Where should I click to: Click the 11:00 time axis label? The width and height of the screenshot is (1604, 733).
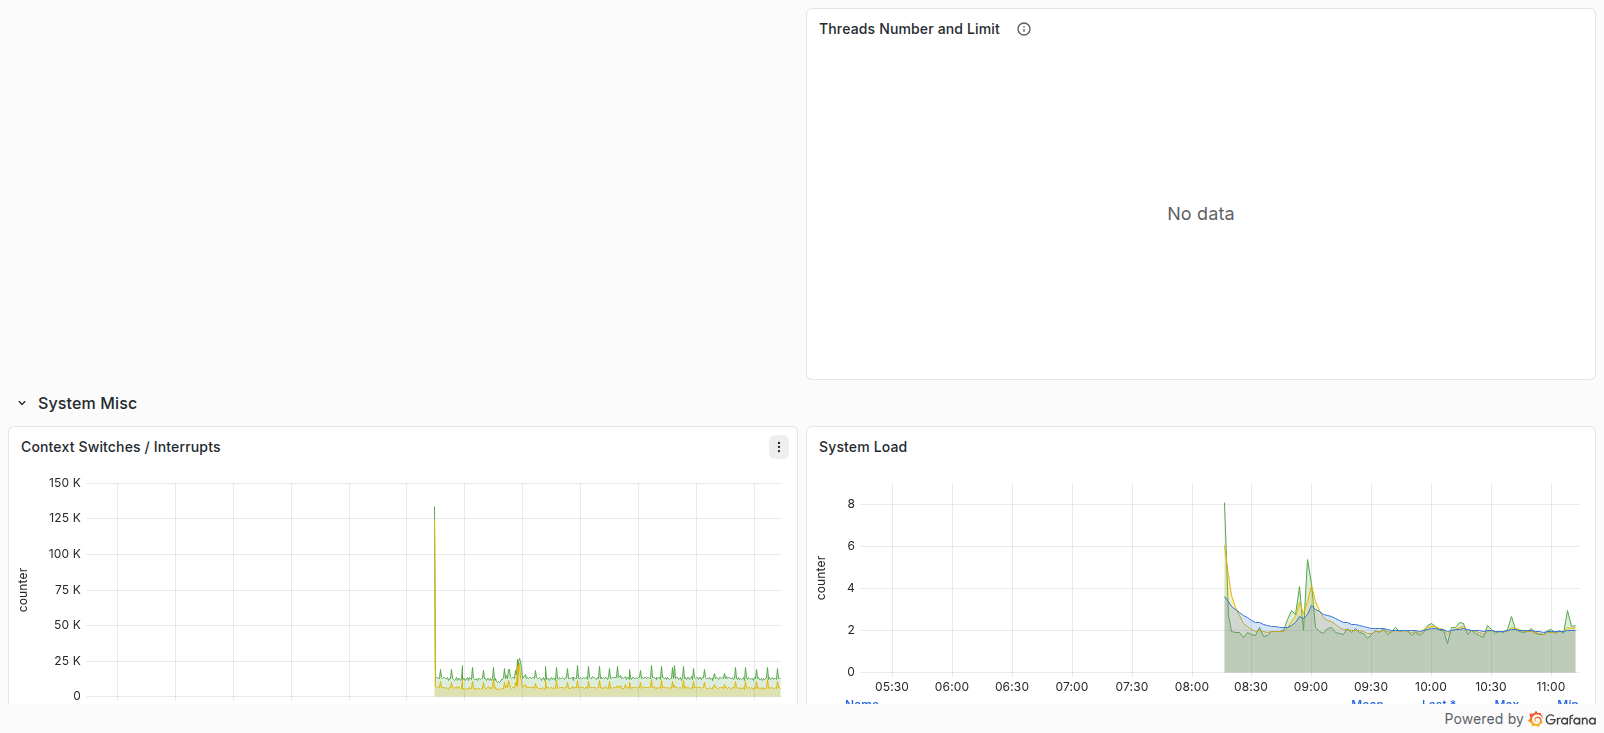pos(1551,687)
